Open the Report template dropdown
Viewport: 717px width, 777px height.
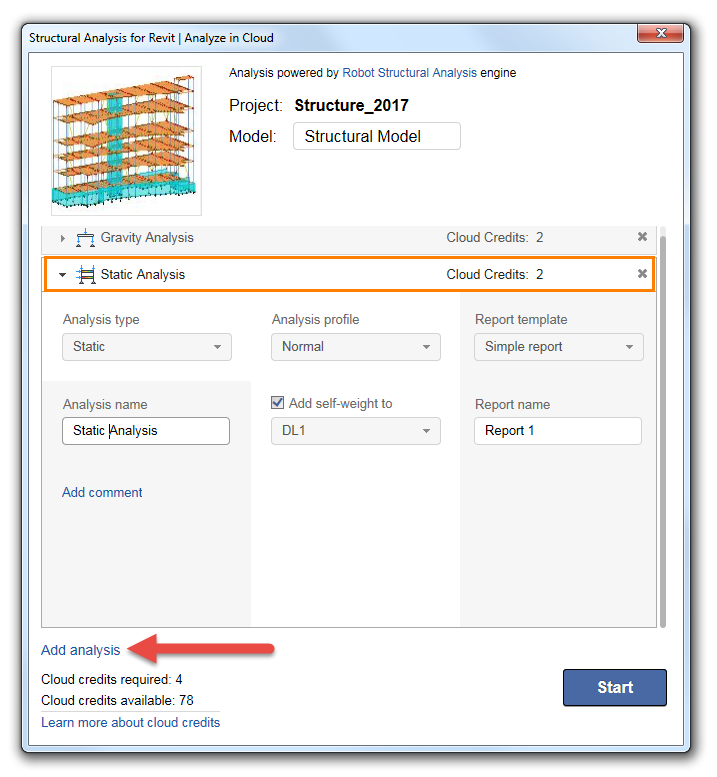(x=558, y=347)
